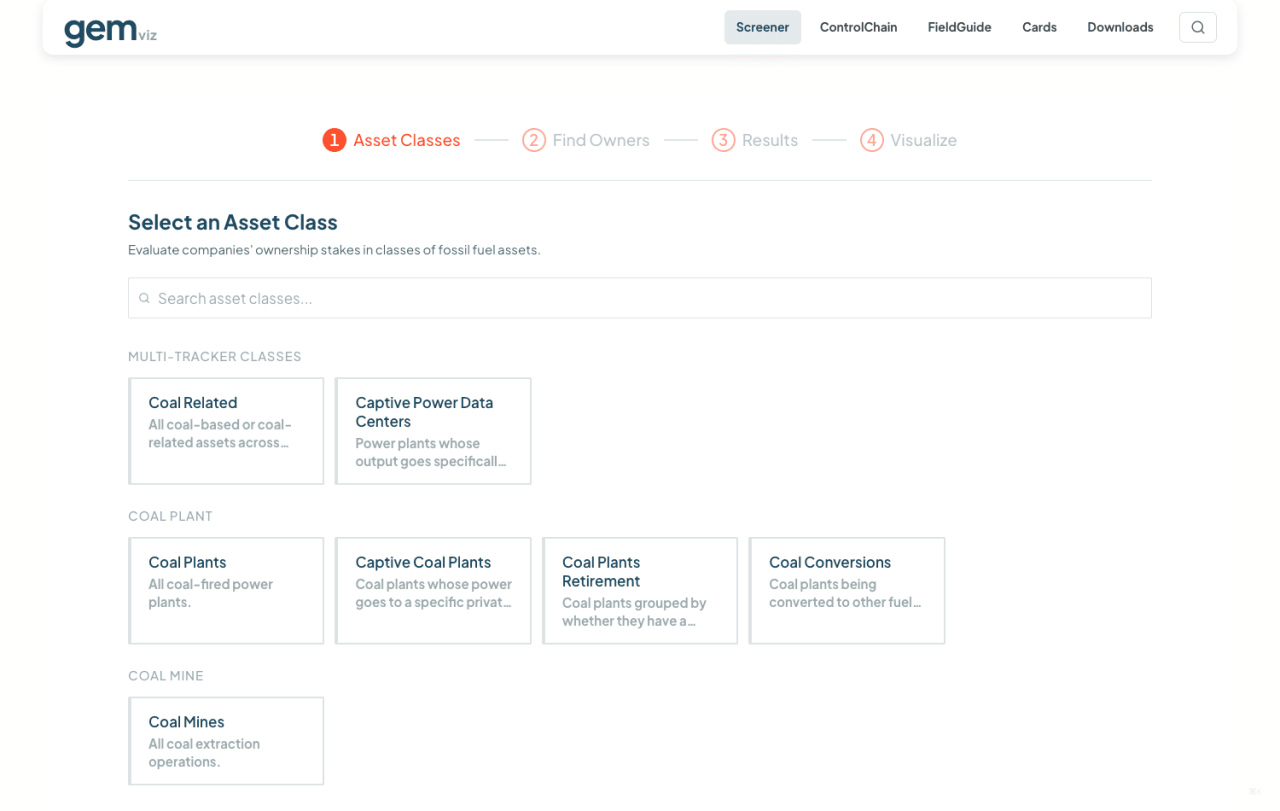Click the COAL MINE section heading
The height and width of the screenshot is (811, 1280).
click(x=166, y=676)
